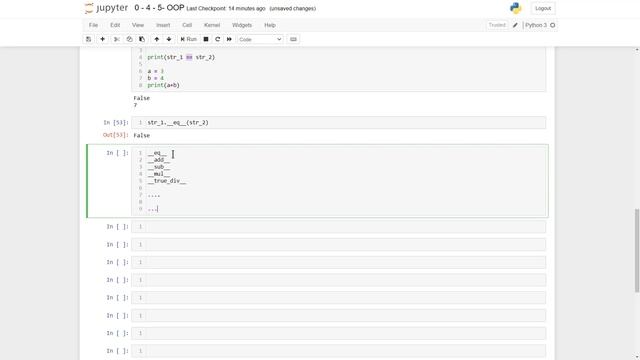
Task: Click the print(str_1 == str_2) code line
Action: pos(181,57)
